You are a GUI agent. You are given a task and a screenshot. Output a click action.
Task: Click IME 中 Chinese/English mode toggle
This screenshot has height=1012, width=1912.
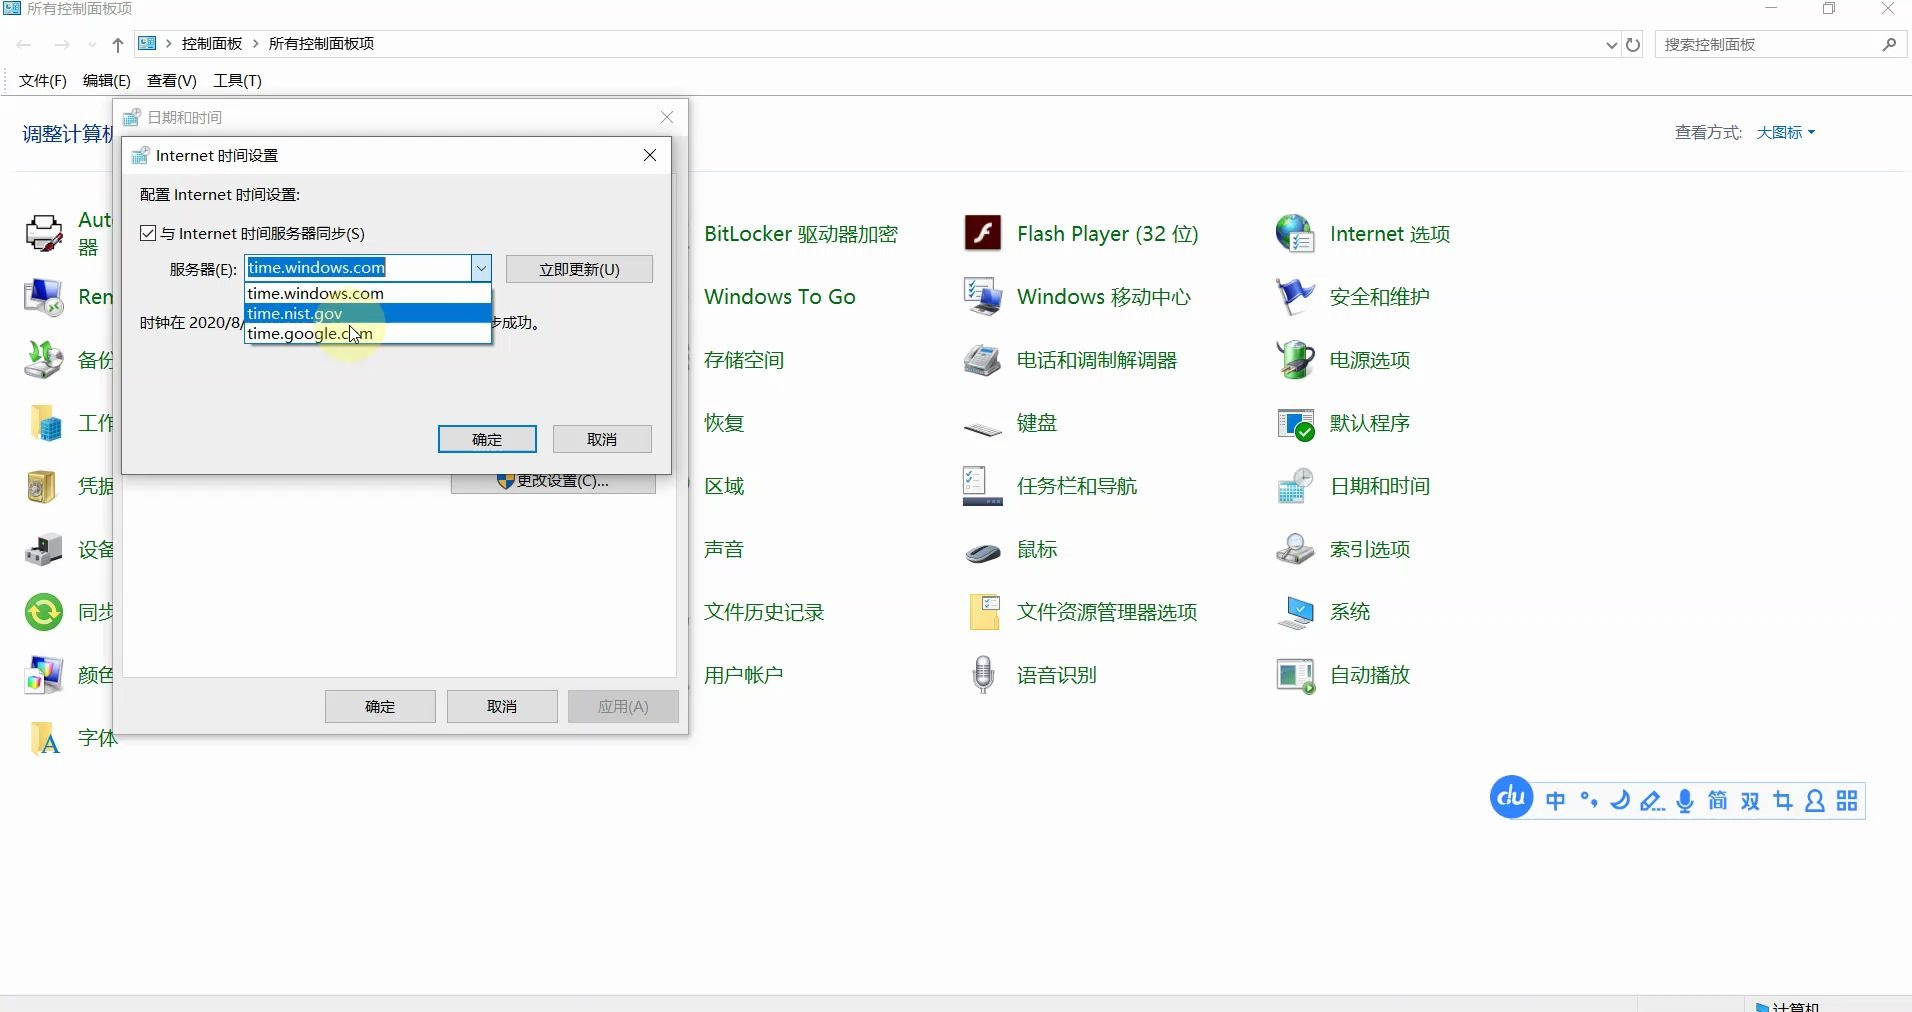click(1555, 801)
